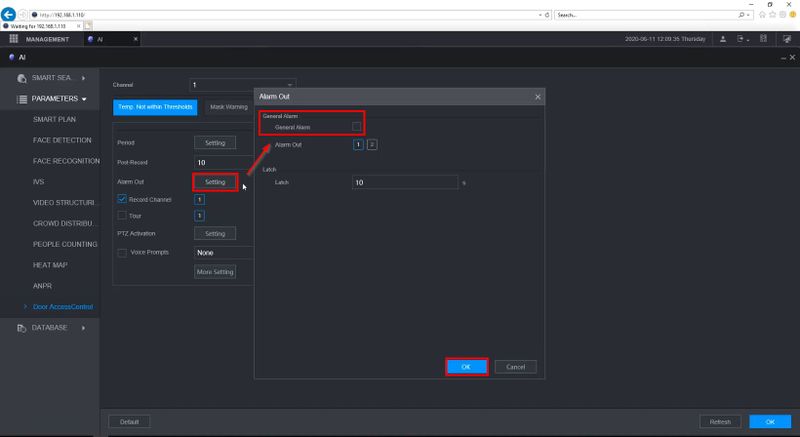Enable the General Alarm checkbox

click(x=357, y=126)
